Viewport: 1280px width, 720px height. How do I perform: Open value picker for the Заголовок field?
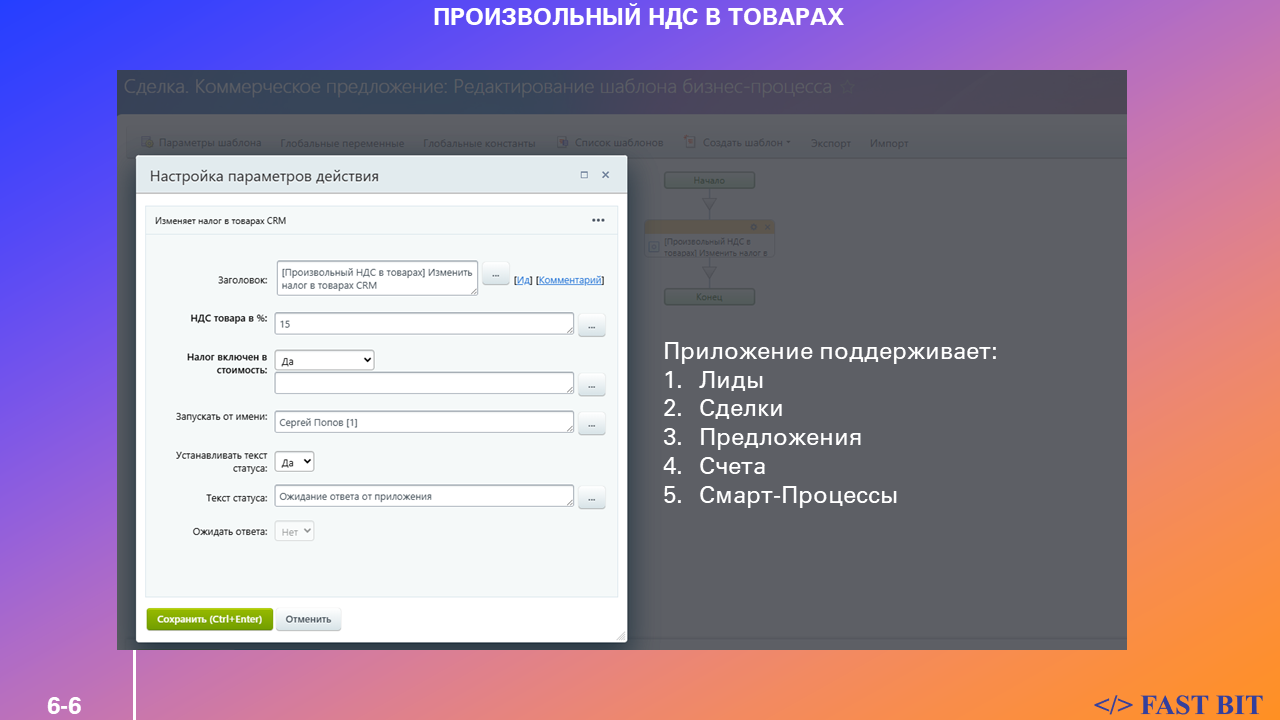click(x=496, y=273)
